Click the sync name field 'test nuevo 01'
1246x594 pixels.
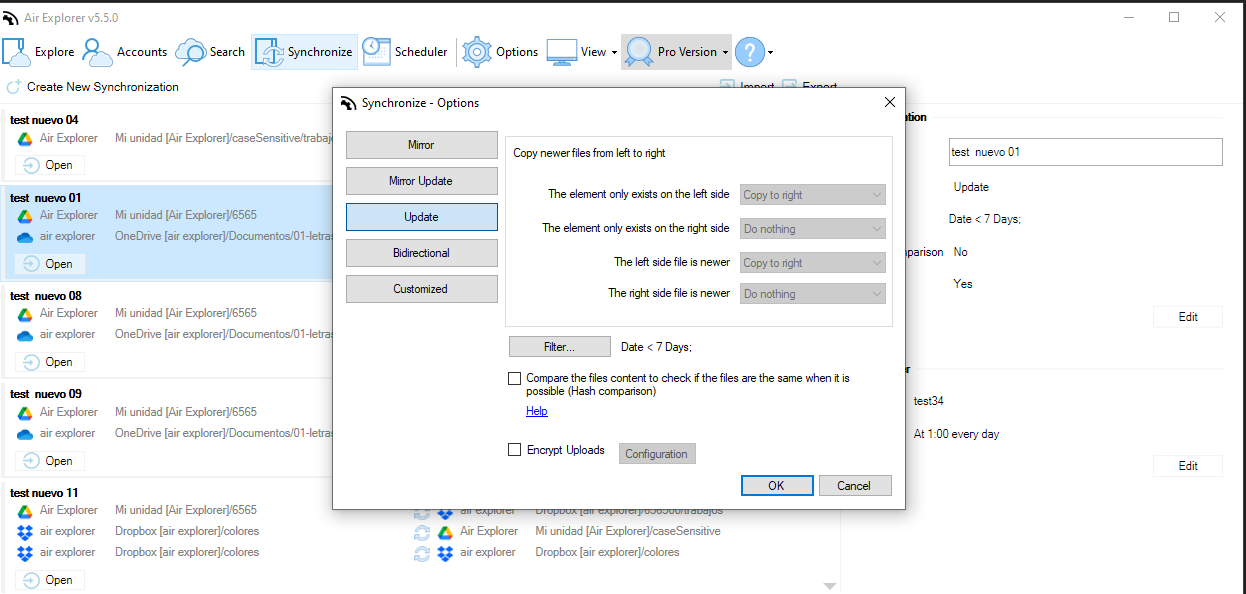tap(1085, 152)
